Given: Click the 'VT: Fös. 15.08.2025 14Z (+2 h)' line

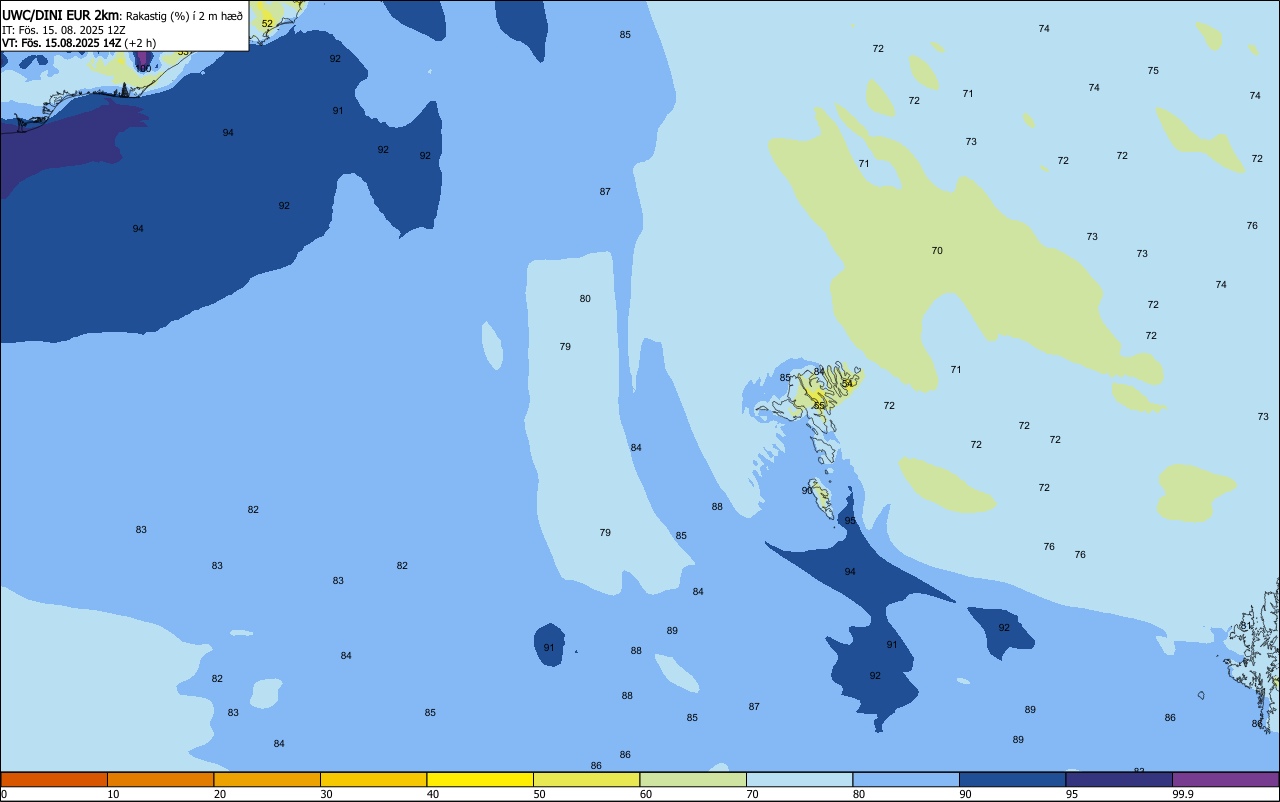Looking at the screenshot, I should [x=78, y=43].
